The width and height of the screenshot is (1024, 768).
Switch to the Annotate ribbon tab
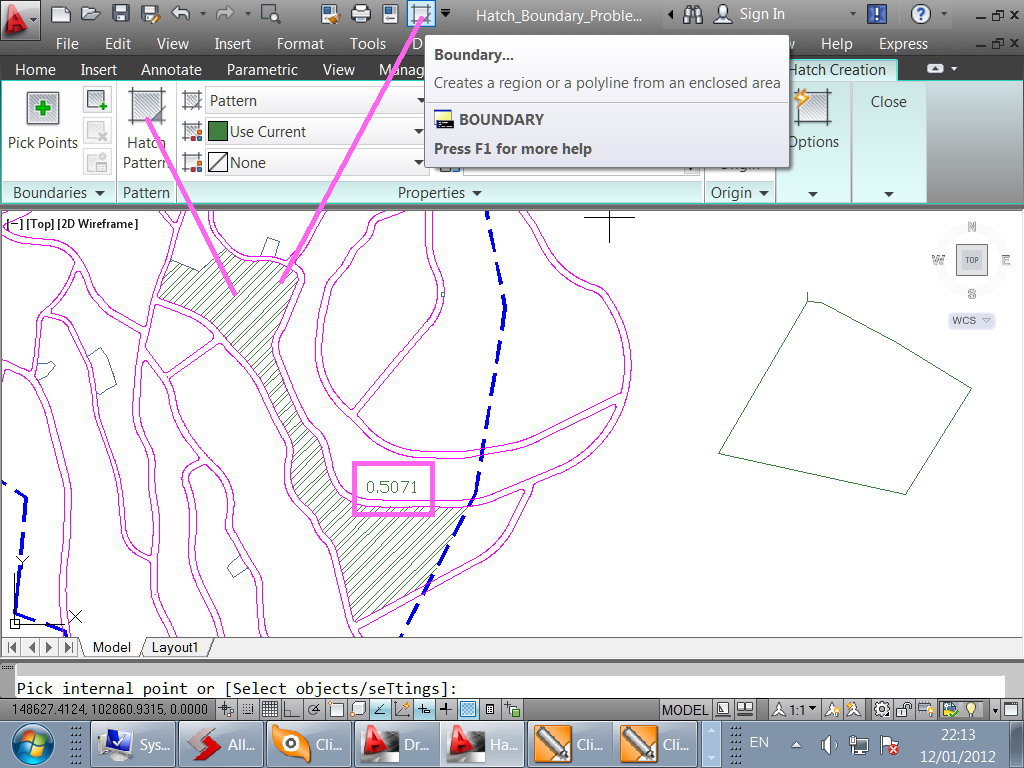click(x=171, y=70)
